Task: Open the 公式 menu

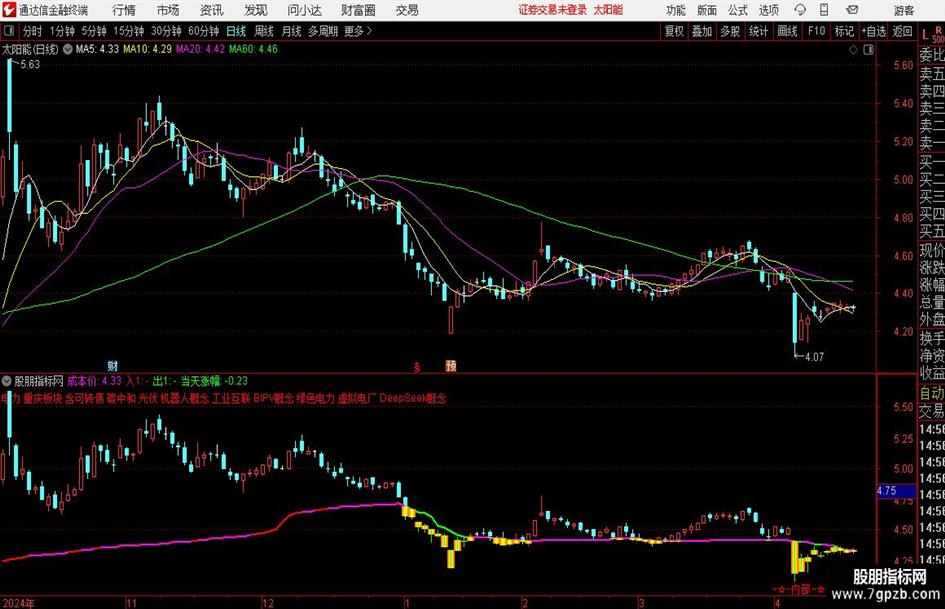Action: pos(738,10)
